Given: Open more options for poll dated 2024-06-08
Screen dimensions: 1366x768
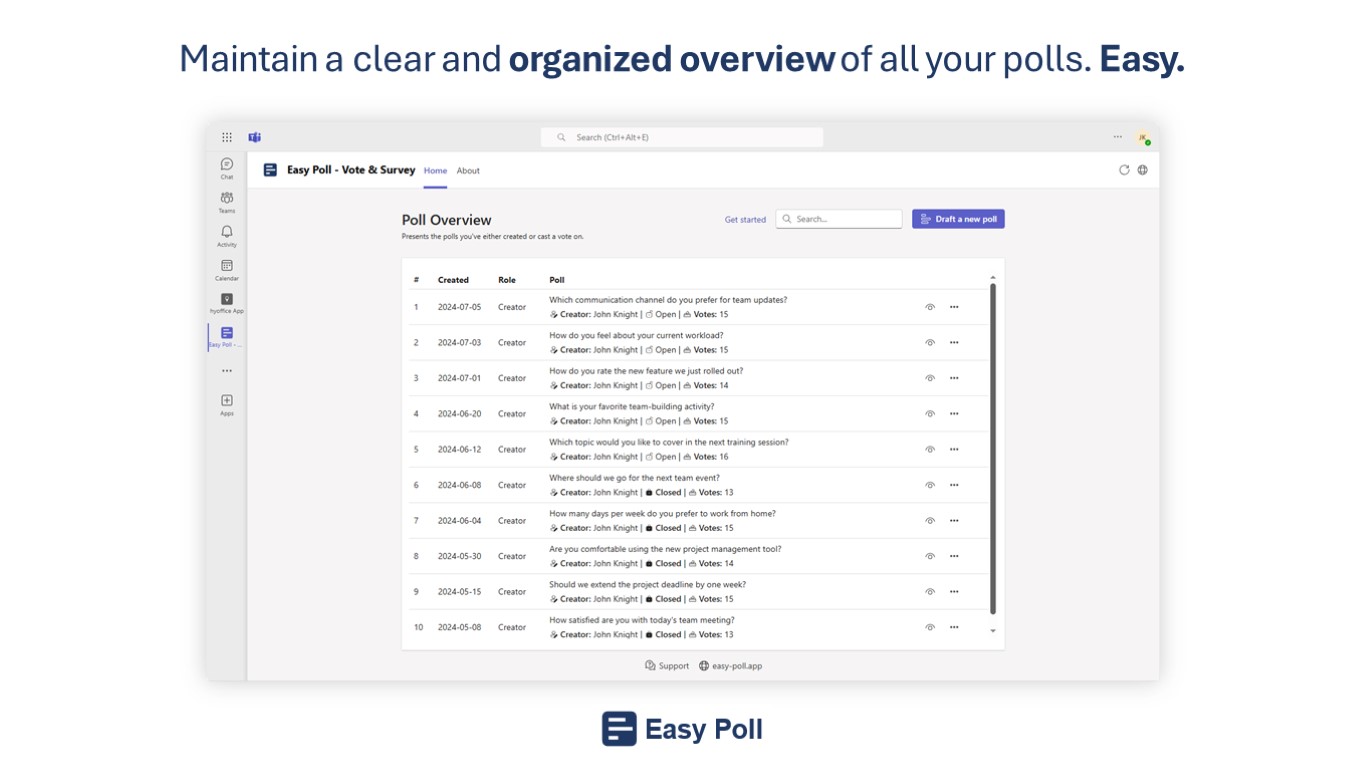Looking at the screenshot, I should tap(954, 485).
